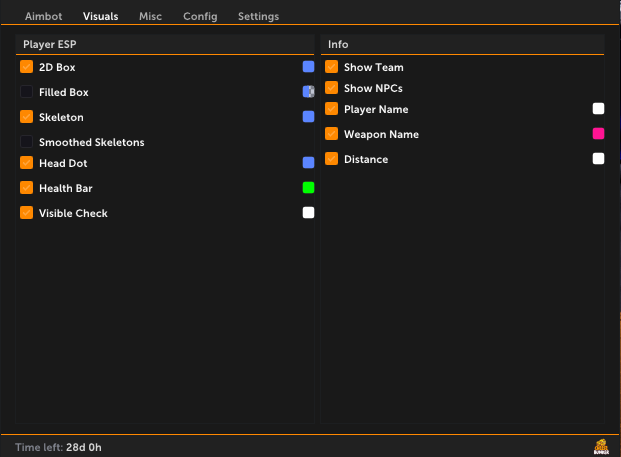This screenshot has width=621, height=457.
Task: Pick the Distance color swatch
Action: (598, 158)
